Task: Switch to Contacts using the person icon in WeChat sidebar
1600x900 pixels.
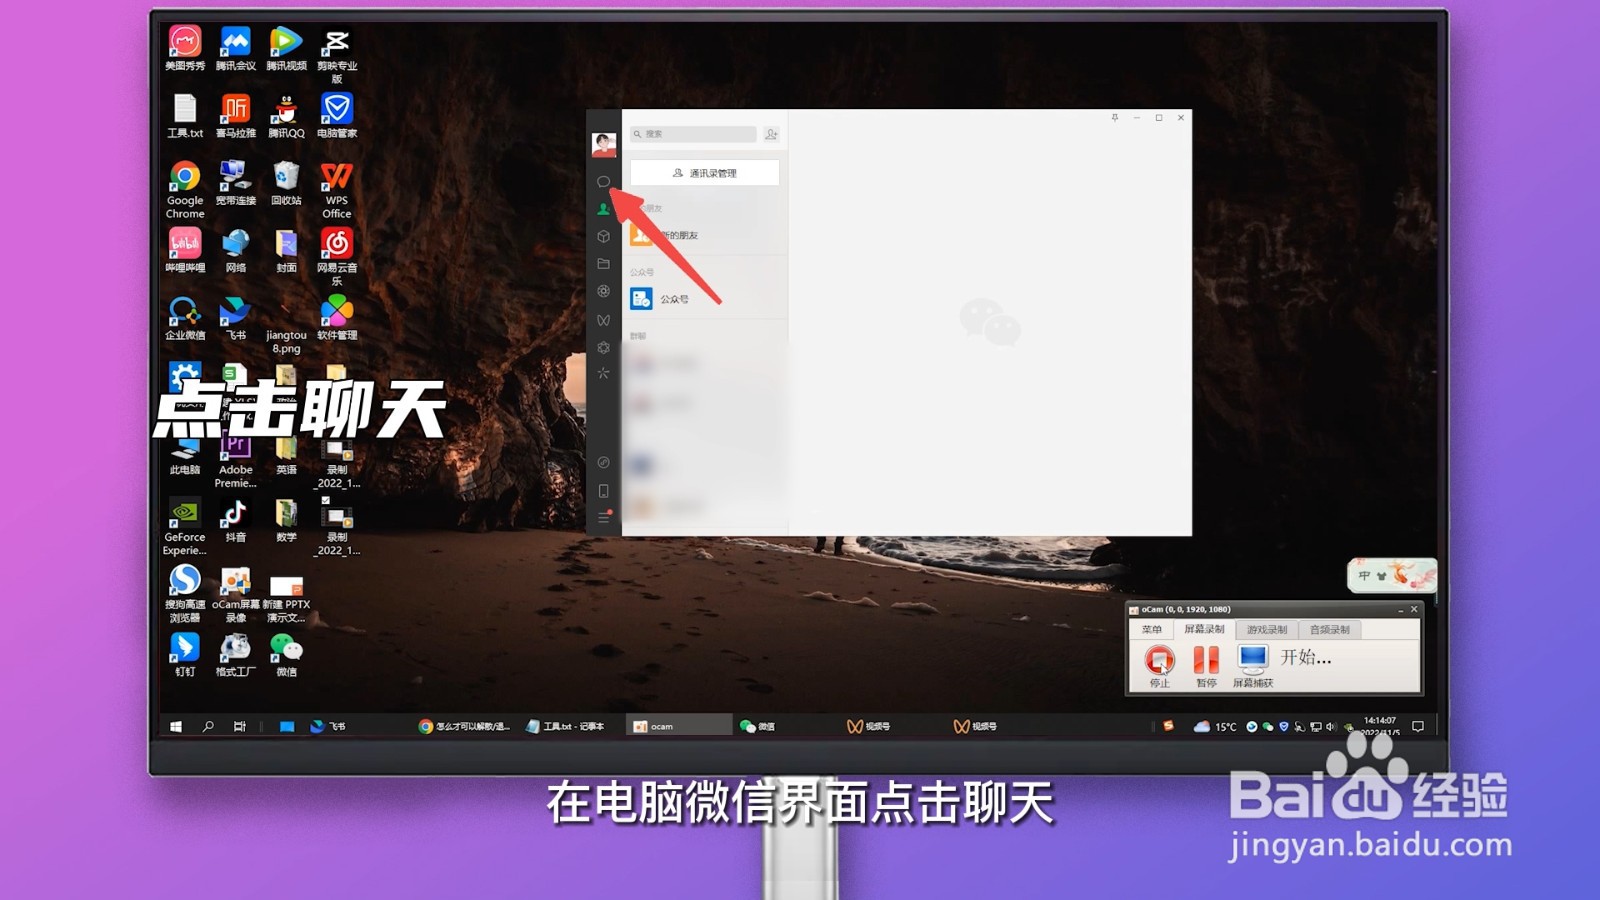Action: (x=603, y=207)
